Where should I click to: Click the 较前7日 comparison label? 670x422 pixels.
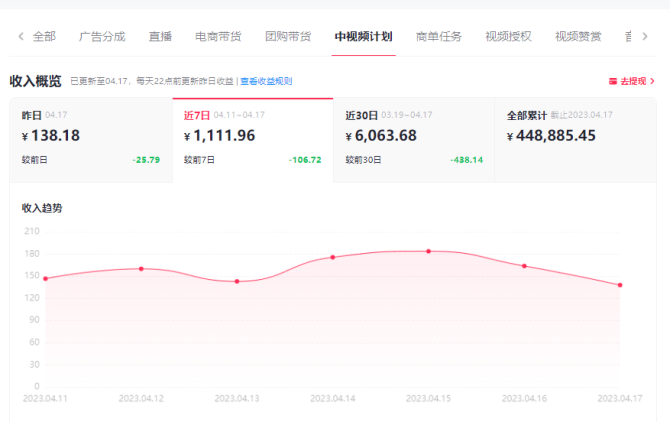(x=199, y=160)
